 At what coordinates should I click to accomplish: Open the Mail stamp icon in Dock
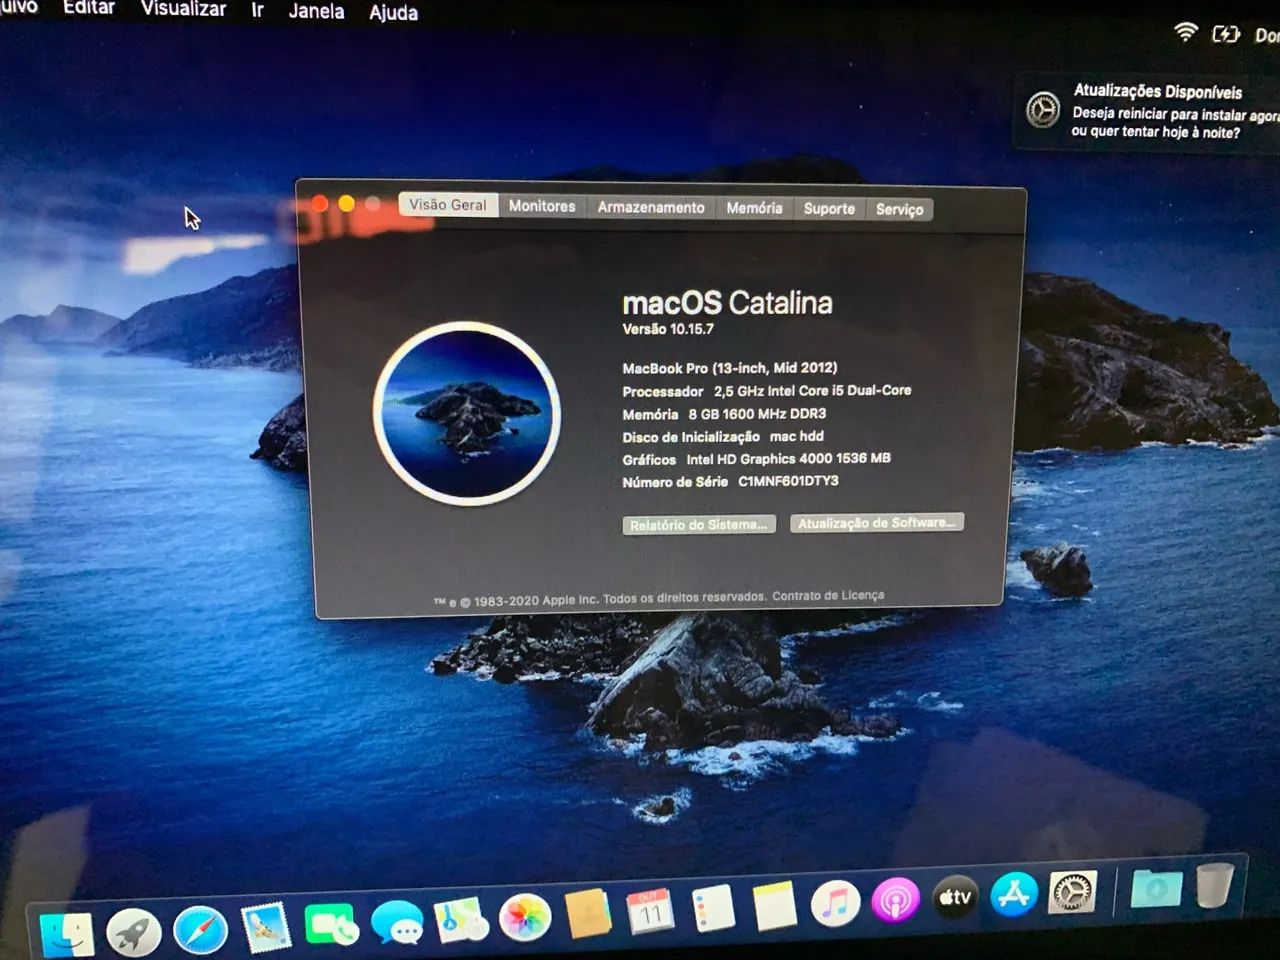coord(266,928)
